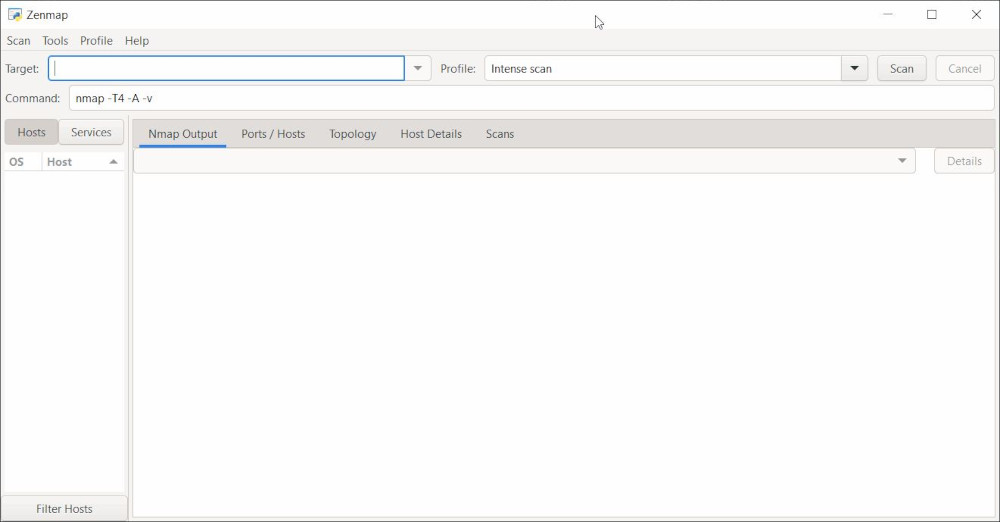Switch to the Services list button
This screenshot has height=522, width=1000.
pyautogui.click(x=91, y=132)
